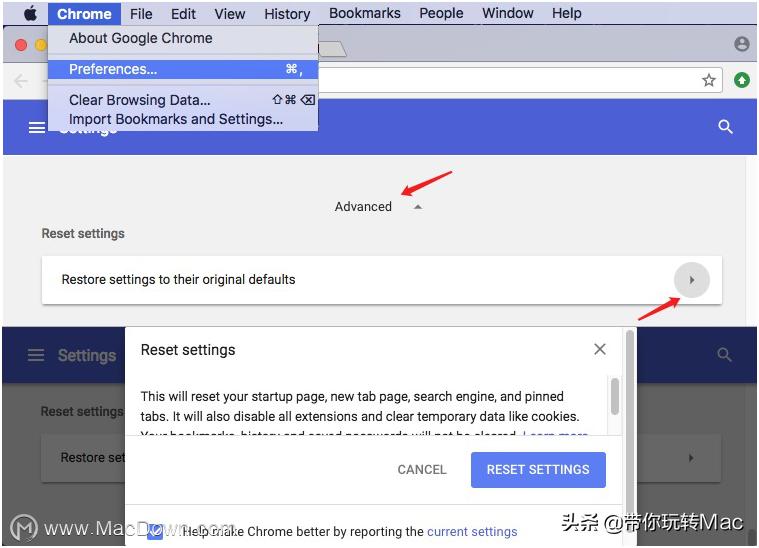
Task: Open the Apple menu
Action: [x=30, y=14]
